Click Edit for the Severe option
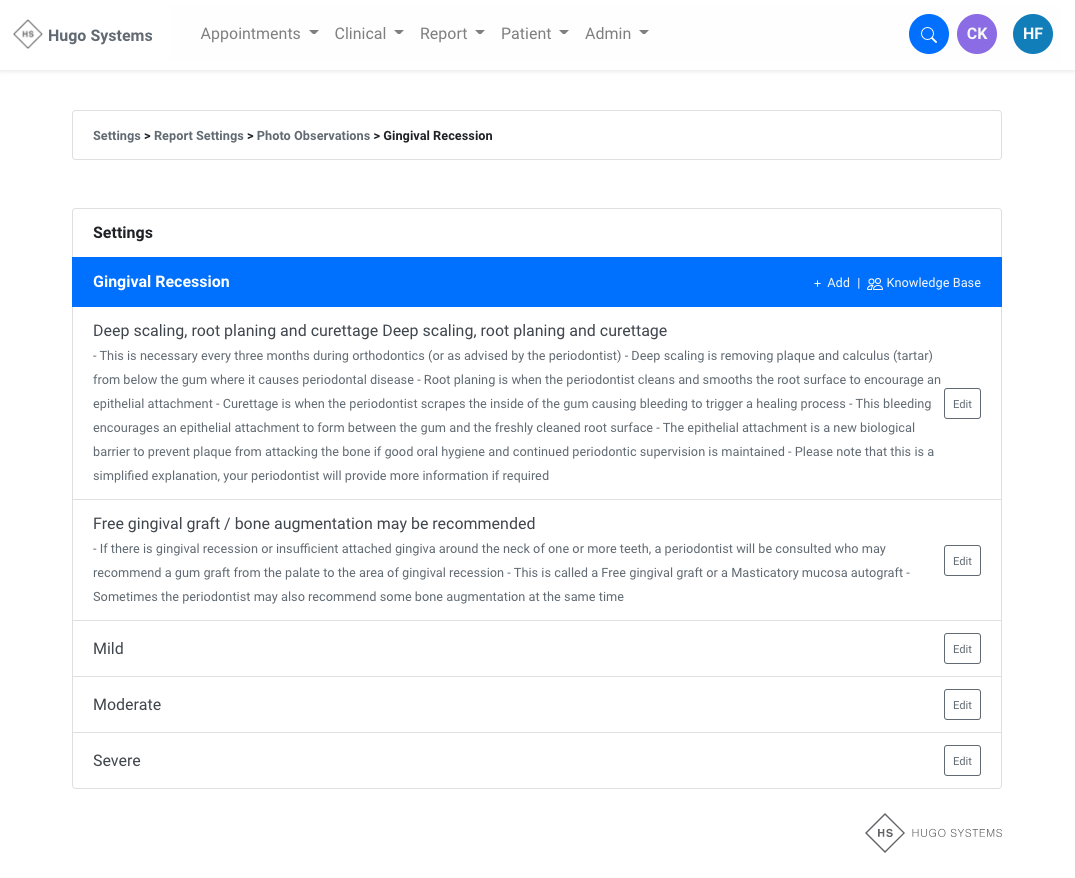Screen dimensions: 1075x878 (x=962, y=761)
